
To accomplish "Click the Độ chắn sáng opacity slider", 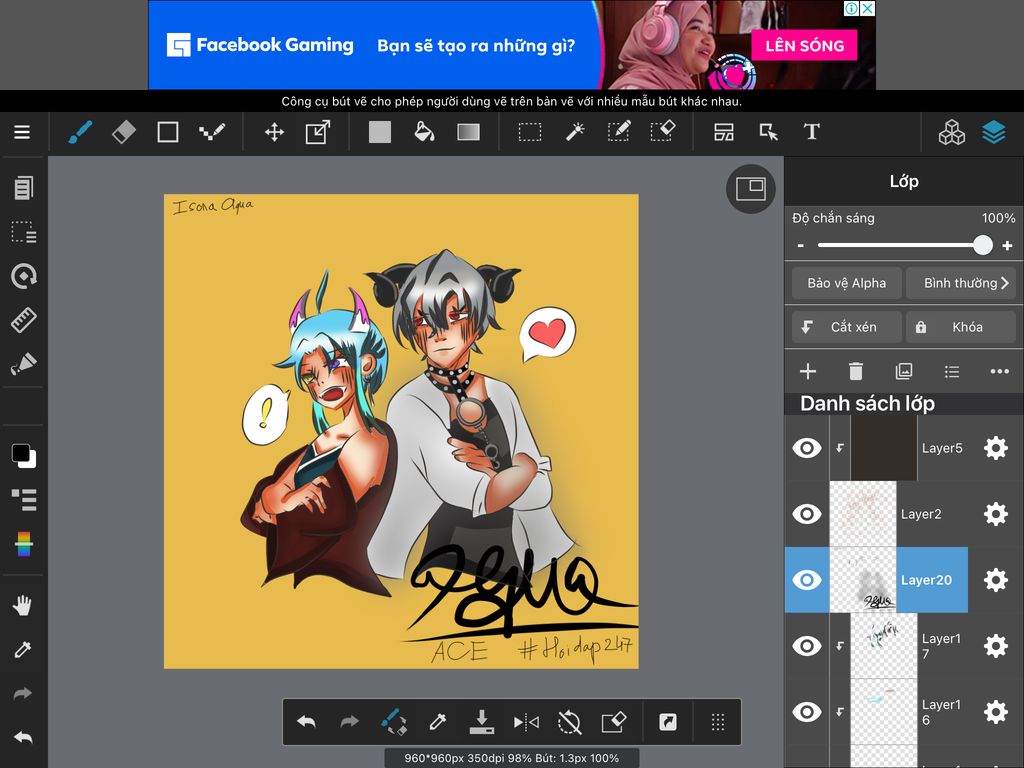I will click(905, 246).
